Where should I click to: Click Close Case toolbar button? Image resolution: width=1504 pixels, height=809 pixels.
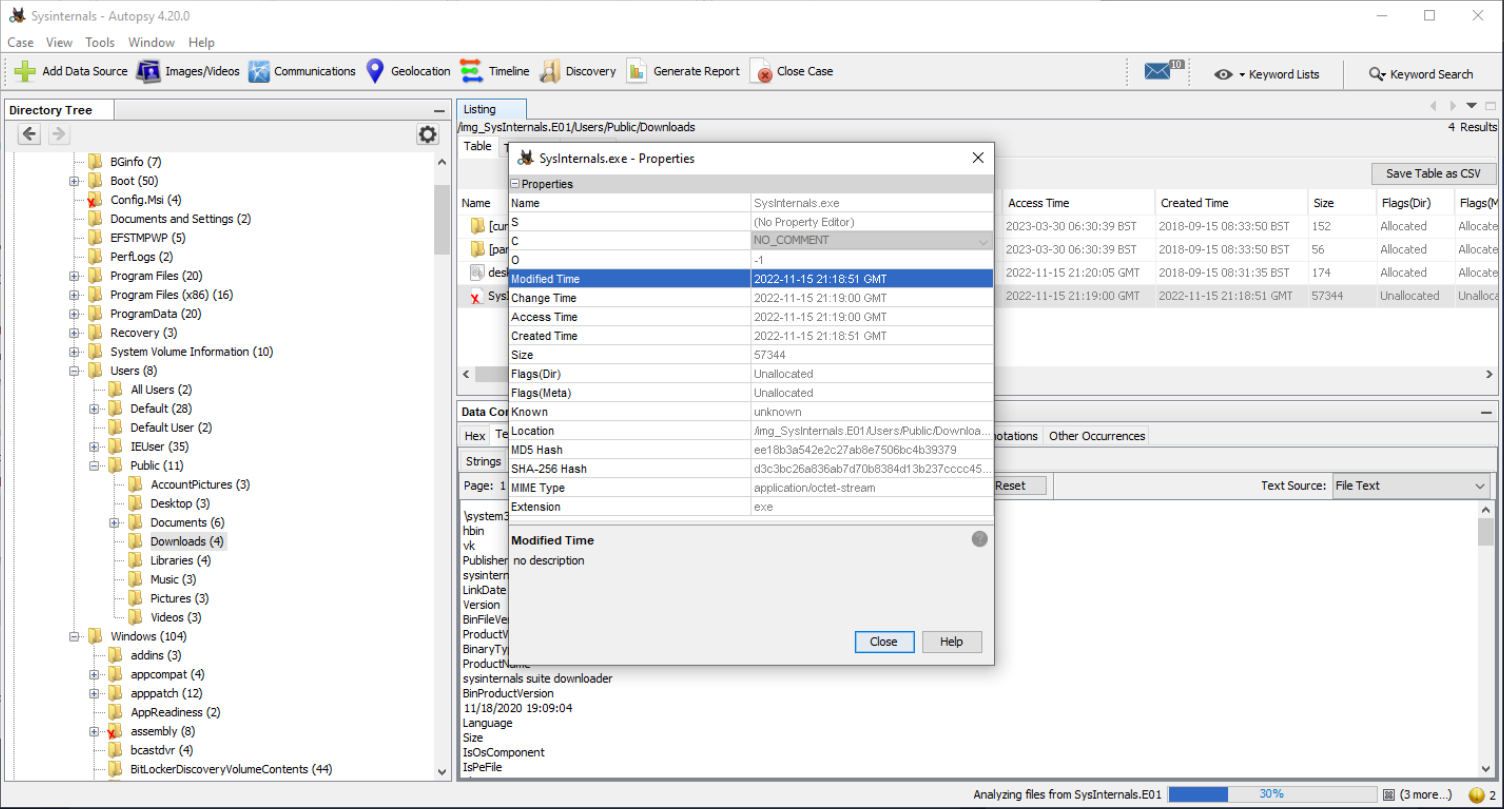click(x=791, y=72)
